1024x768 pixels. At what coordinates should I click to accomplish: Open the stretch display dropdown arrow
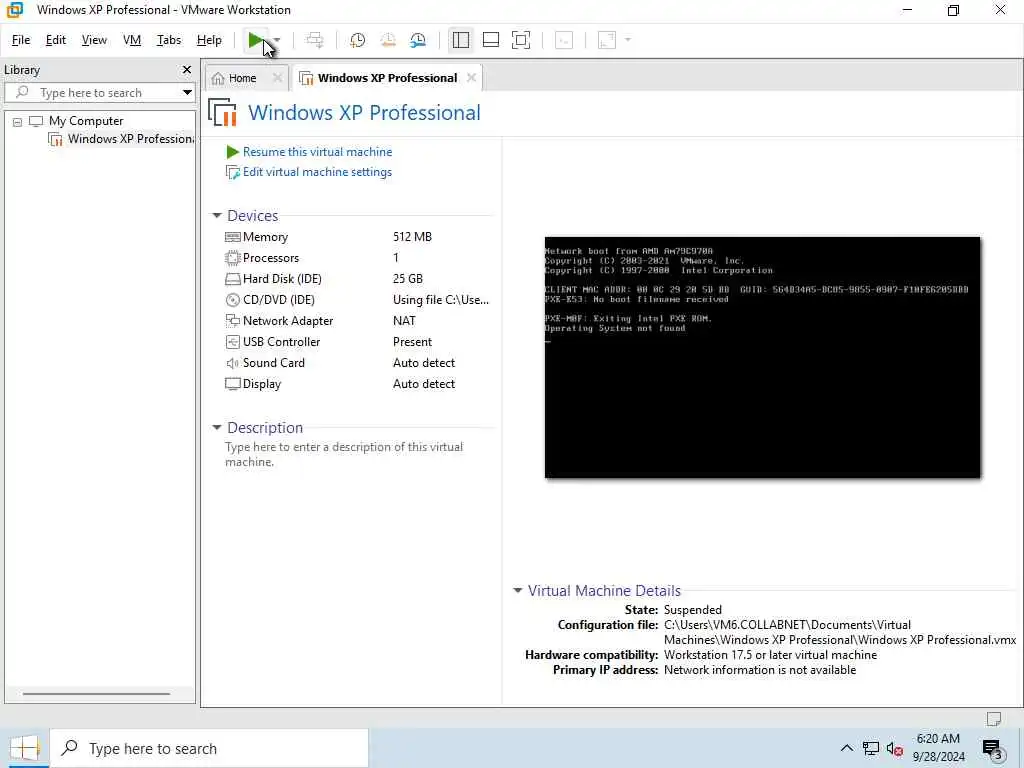click(628, 40)
